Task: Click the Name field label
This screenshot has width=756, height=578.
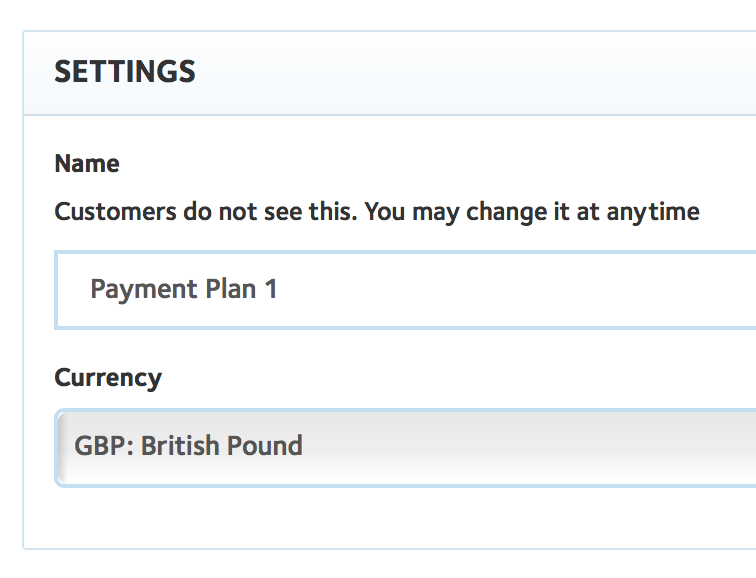Action: (87, 164)
